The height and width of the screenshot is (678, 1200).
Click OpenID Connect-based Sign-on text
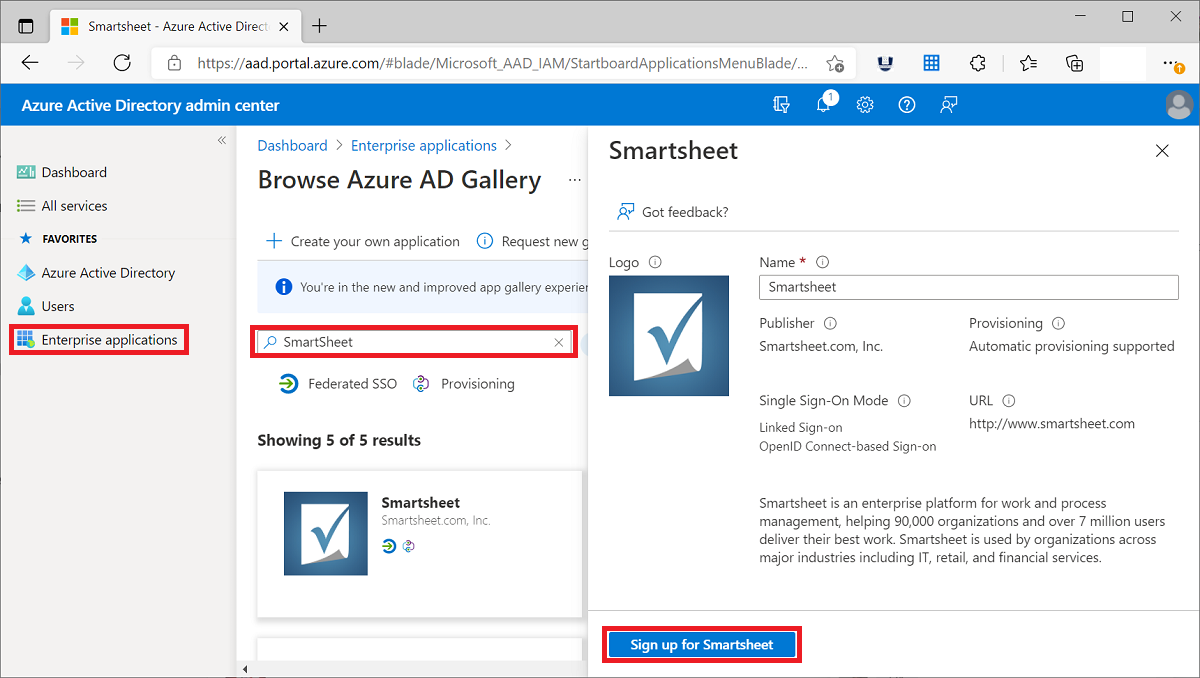coord(848,446)
